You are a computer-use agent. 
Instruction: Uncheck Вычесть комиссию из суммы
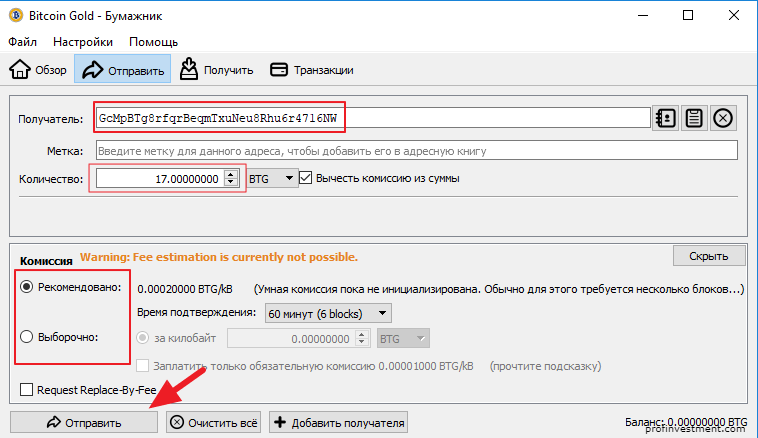click(306, 178)
